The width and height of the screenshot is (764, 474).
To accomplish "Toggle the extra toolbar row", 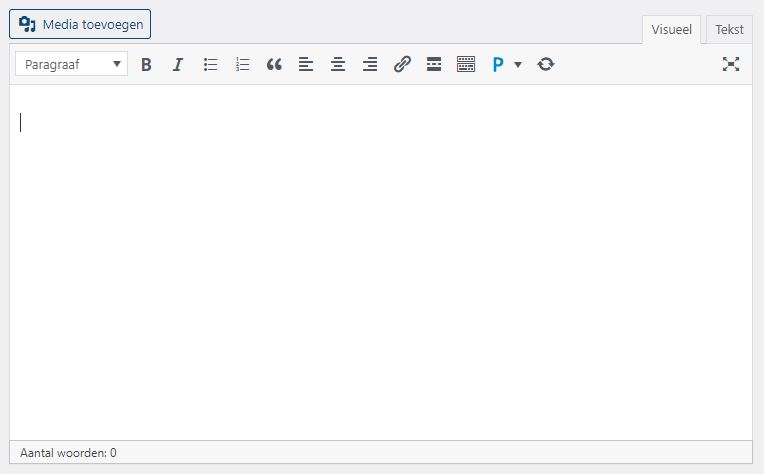I will [x=466, y=64].
